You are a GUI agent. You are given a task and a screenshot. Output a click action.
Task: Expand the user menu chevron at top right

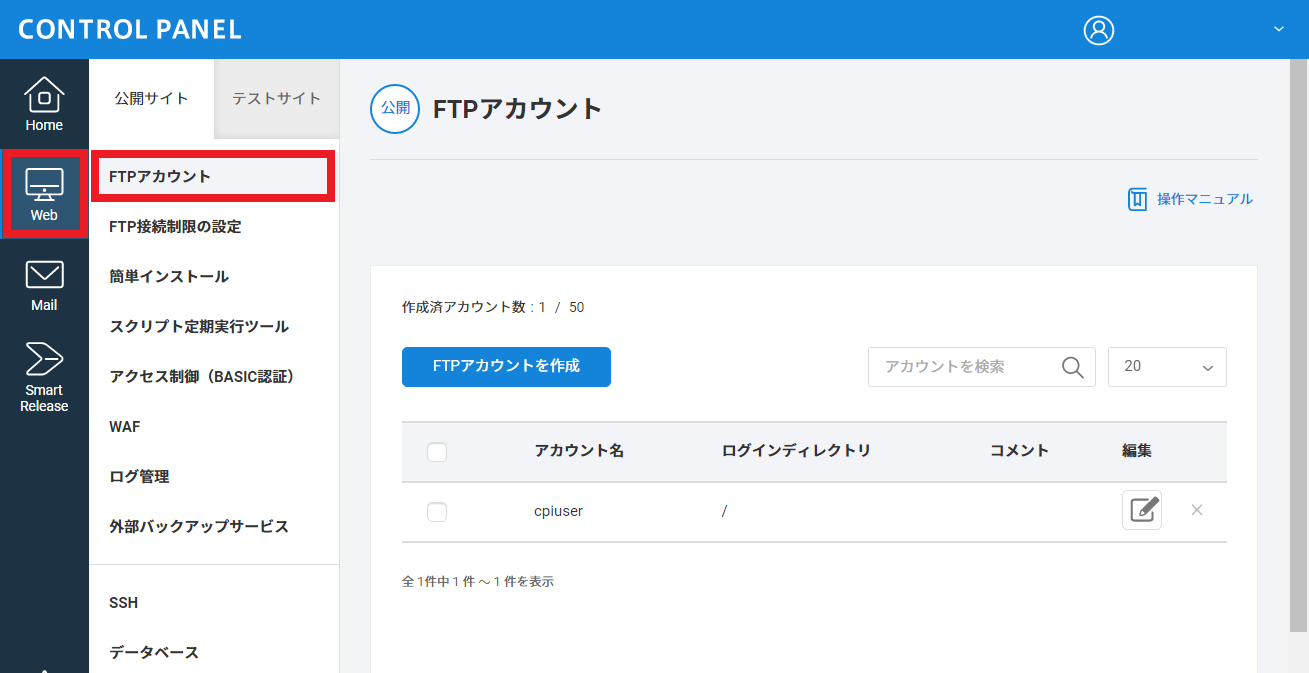point(1278,30)
